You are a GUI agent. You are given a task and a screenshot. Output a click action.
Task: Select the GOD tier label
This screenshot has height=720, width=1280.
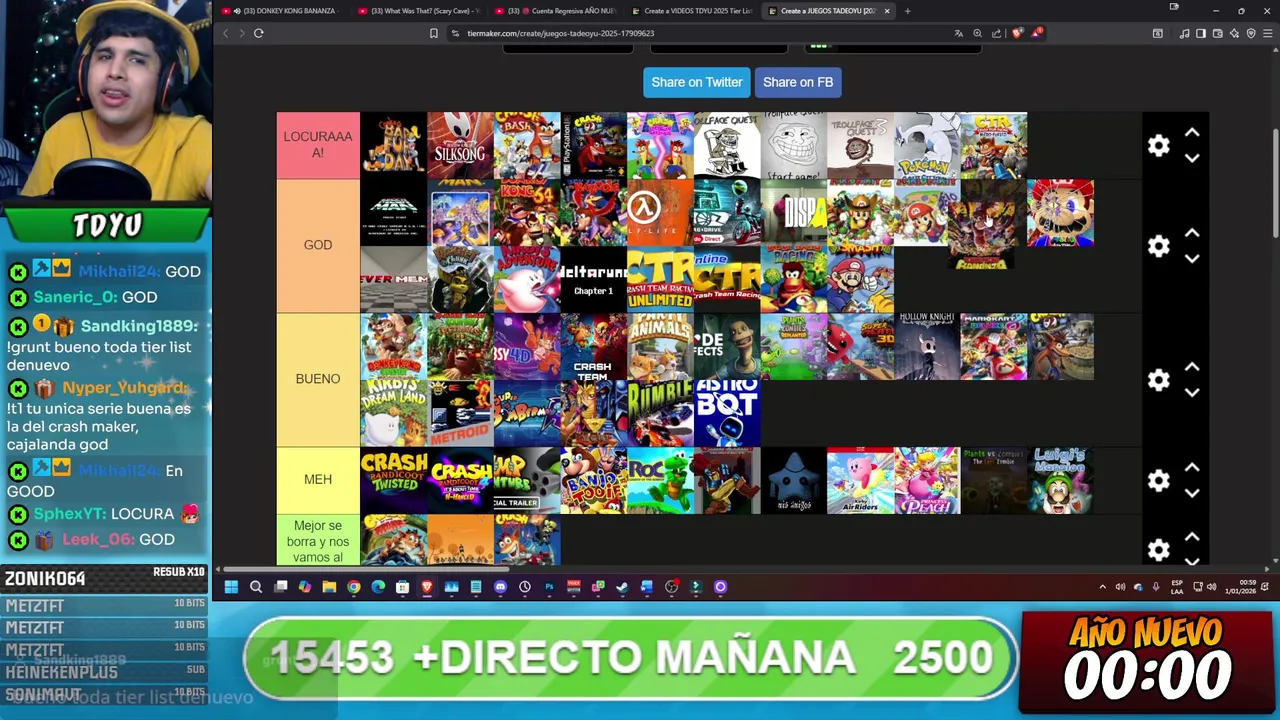point(318,245)
